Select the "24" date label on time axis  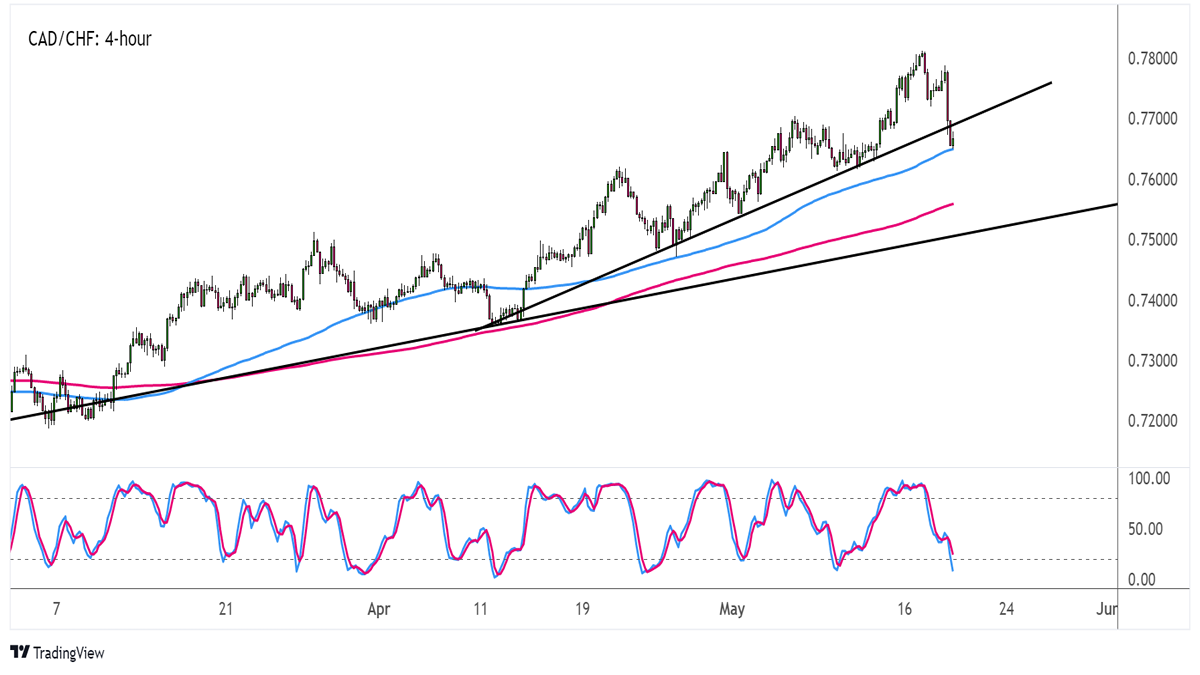1007,609
